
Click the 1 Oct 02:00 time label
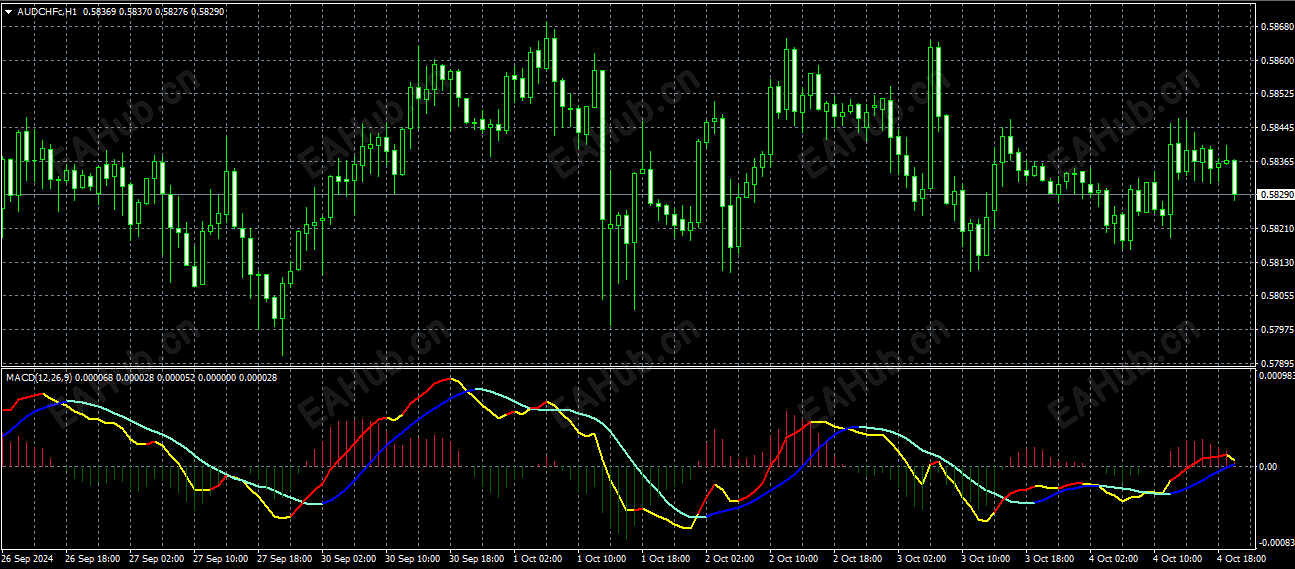[x=537, y=558]
